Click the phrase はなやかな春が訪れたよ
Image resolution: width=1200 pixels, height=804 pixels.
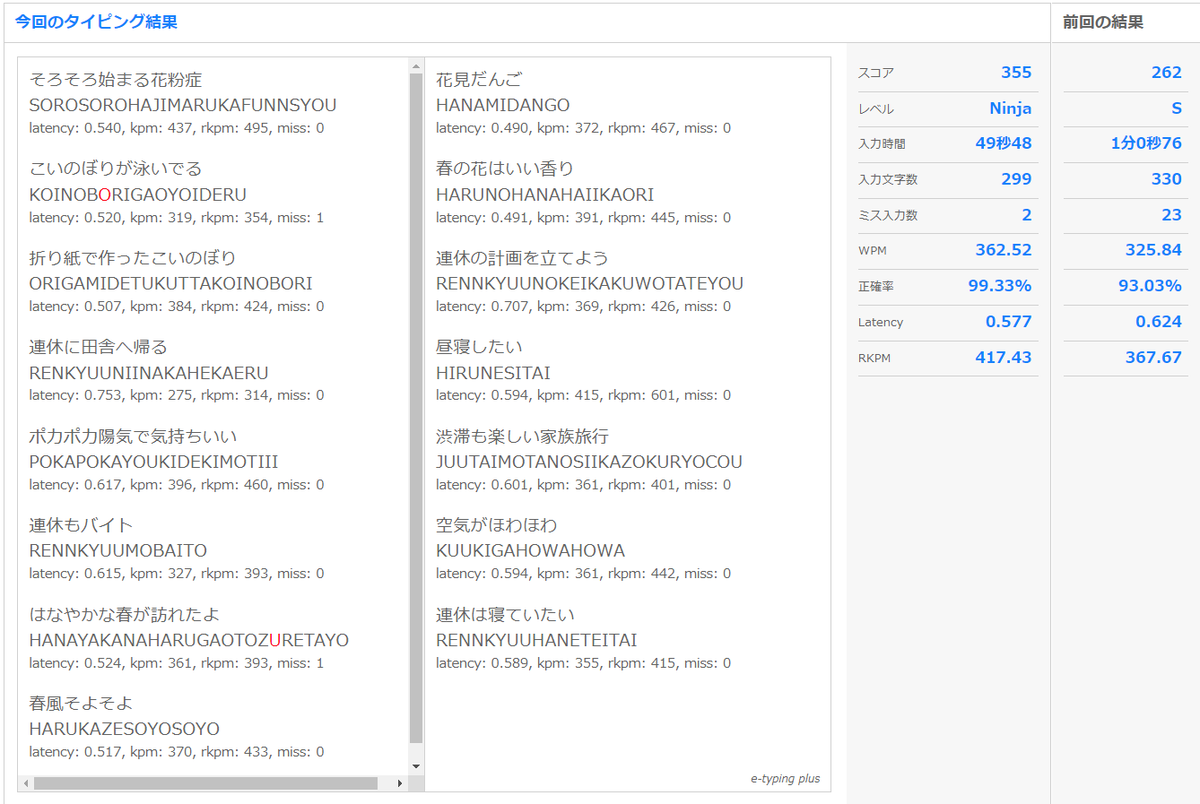125,614
